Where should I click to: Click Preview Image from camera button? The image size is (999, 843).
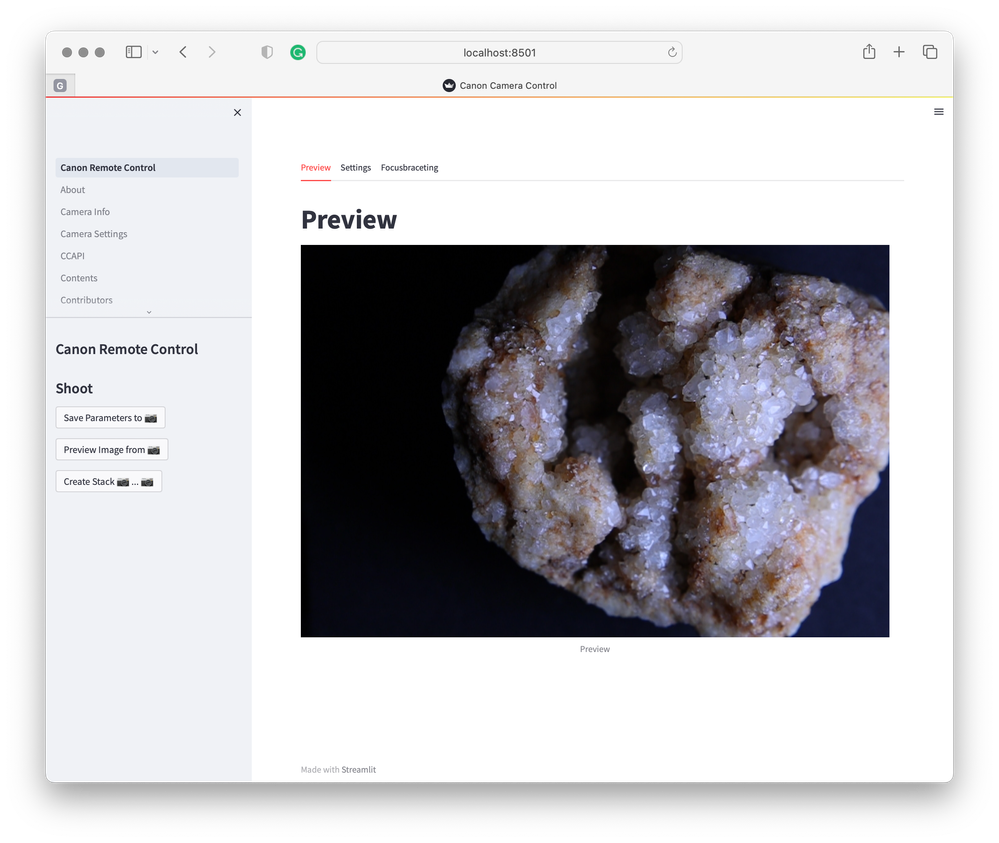[111, 450]
